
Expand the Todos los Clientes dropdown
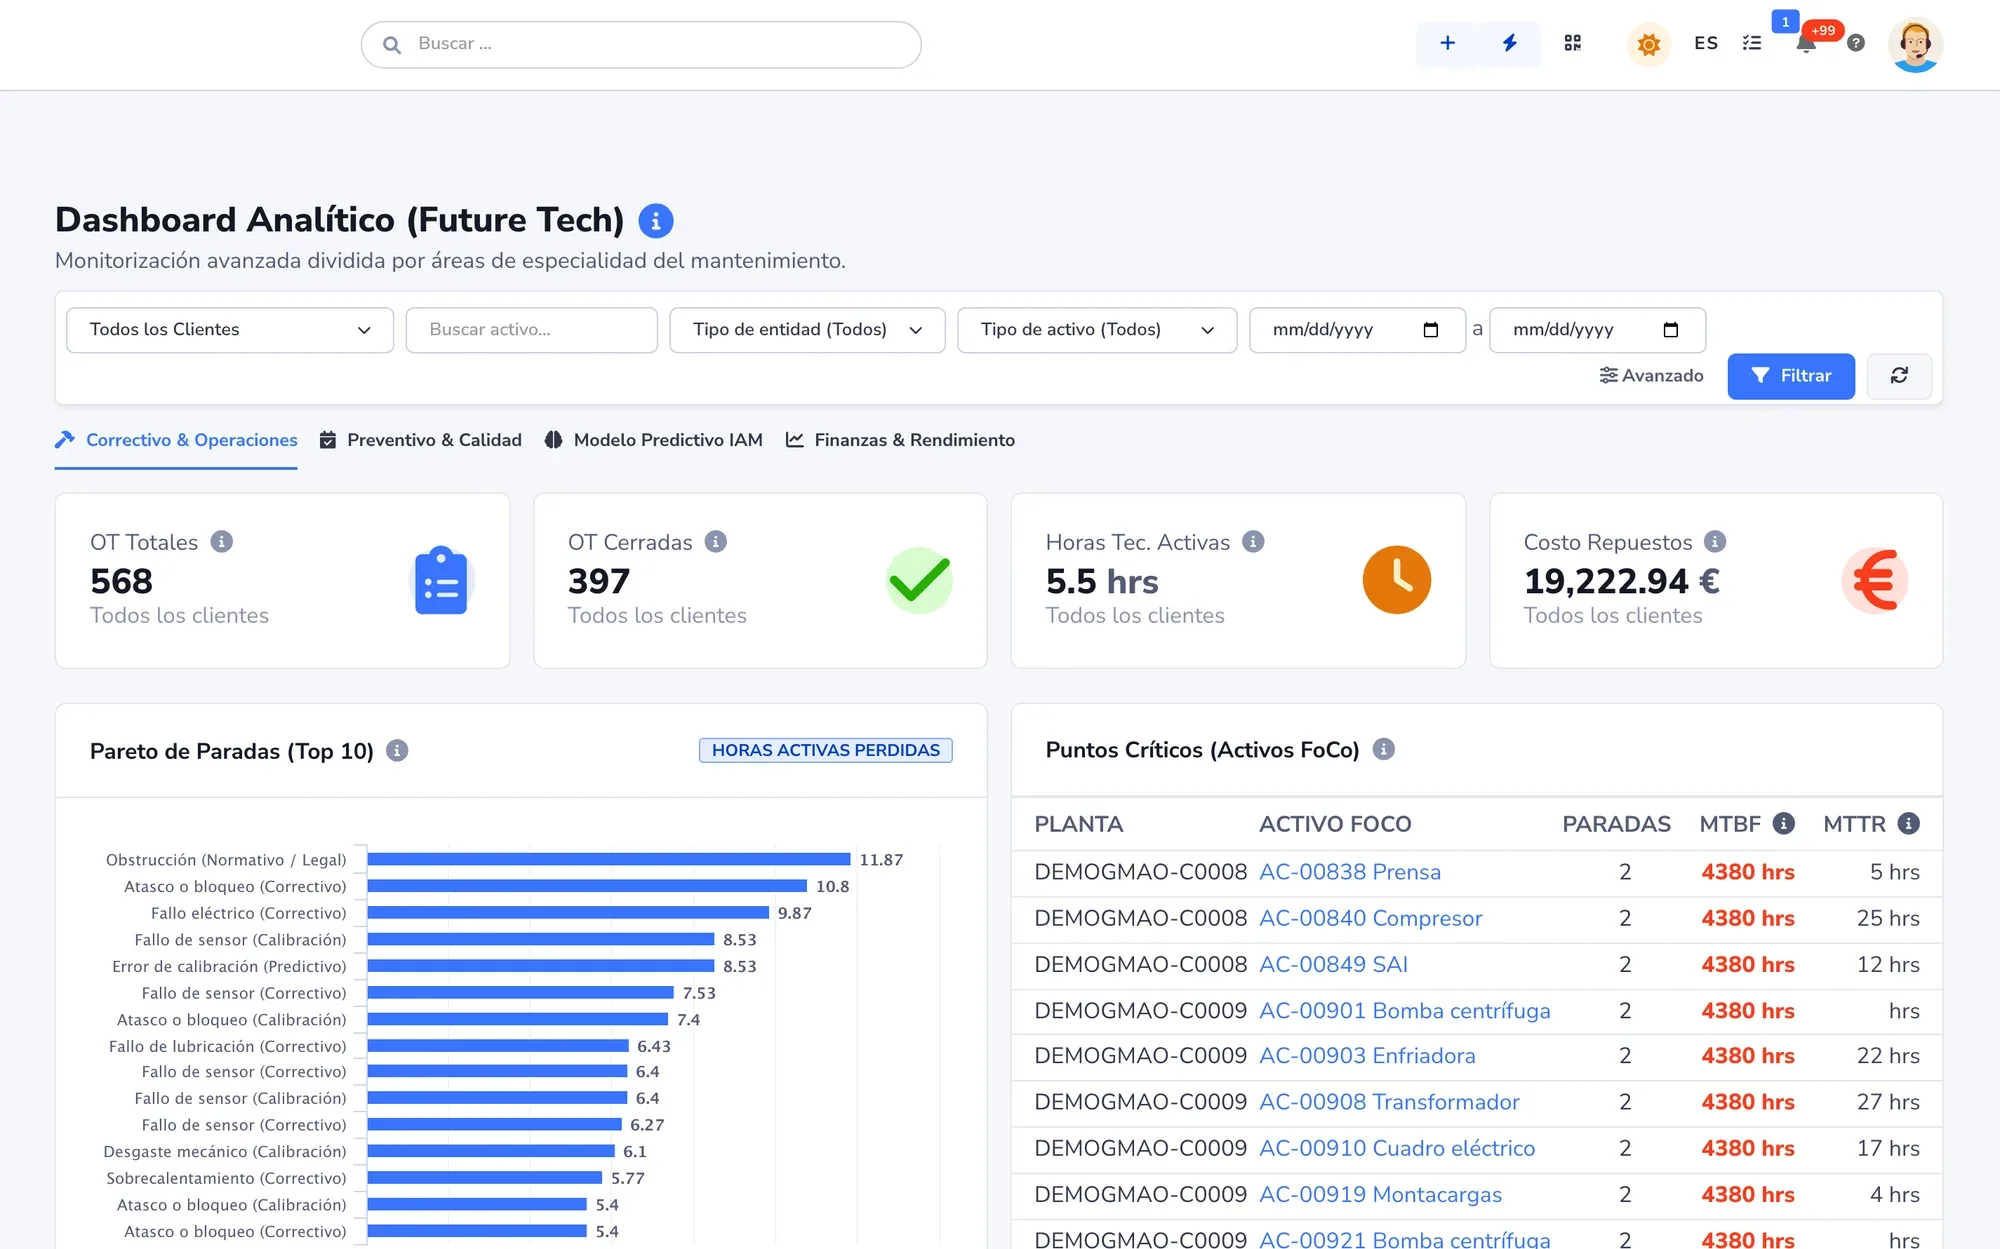coord(230,330)
